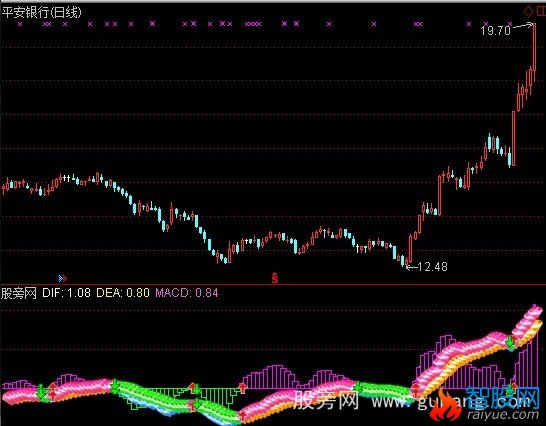Click the red S signal marker
This screenshot has width=546, height=426.
[x=275, y=278]
